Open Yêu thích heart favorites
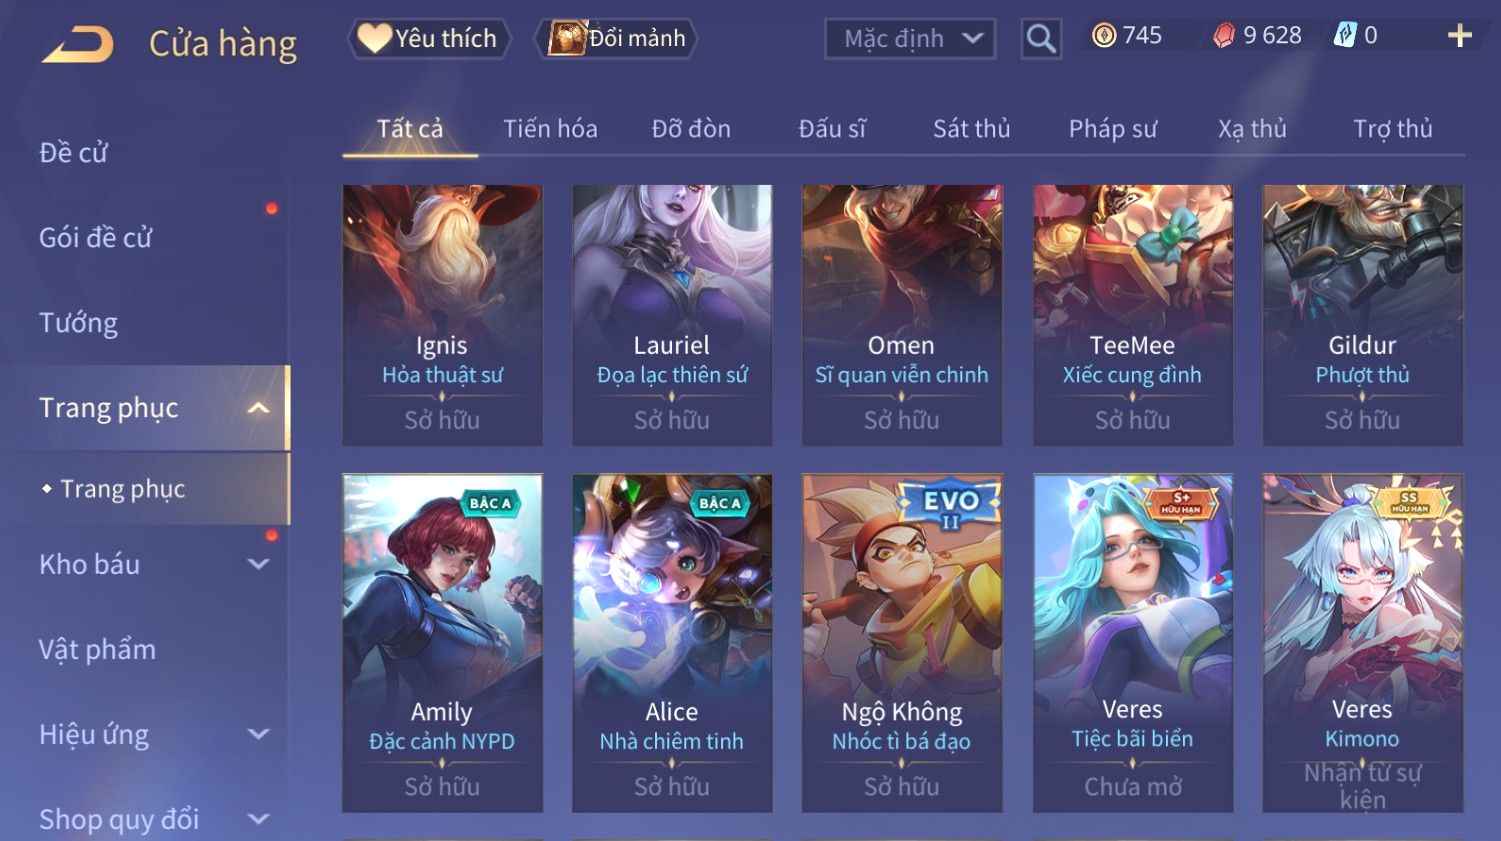This screenshot has width=1501, height=841. (429, 38)
